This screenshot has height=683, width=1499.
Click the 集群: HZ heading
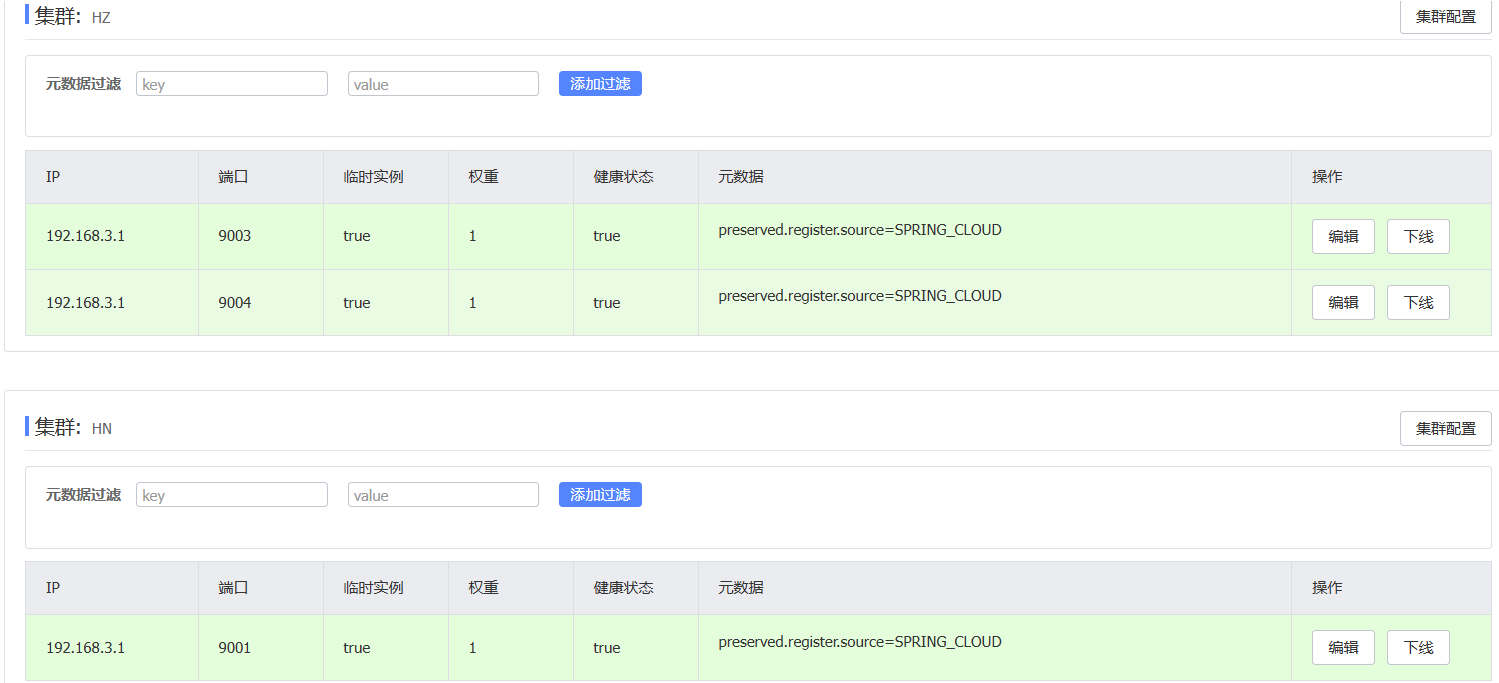coord(72,16)
